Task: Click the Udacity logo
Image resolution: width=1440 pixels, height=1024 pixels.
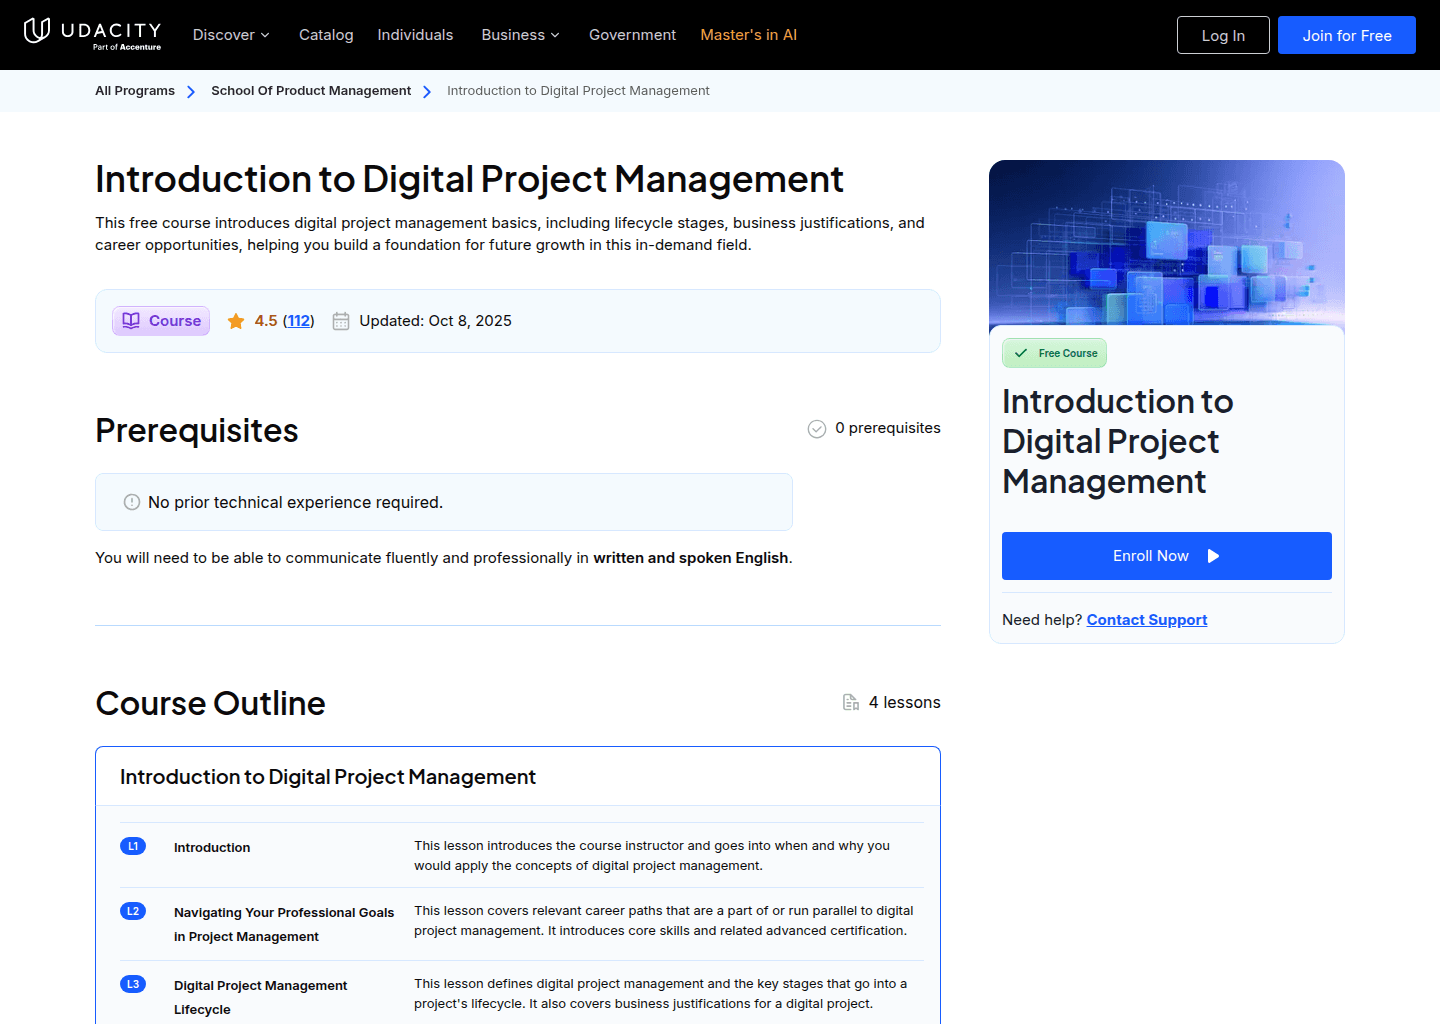Action: pos(92,34)
